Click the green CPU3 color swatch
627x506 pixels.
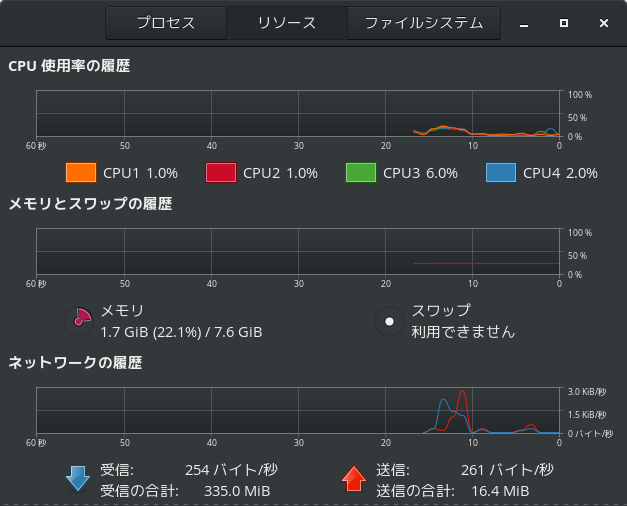(361, 173)
